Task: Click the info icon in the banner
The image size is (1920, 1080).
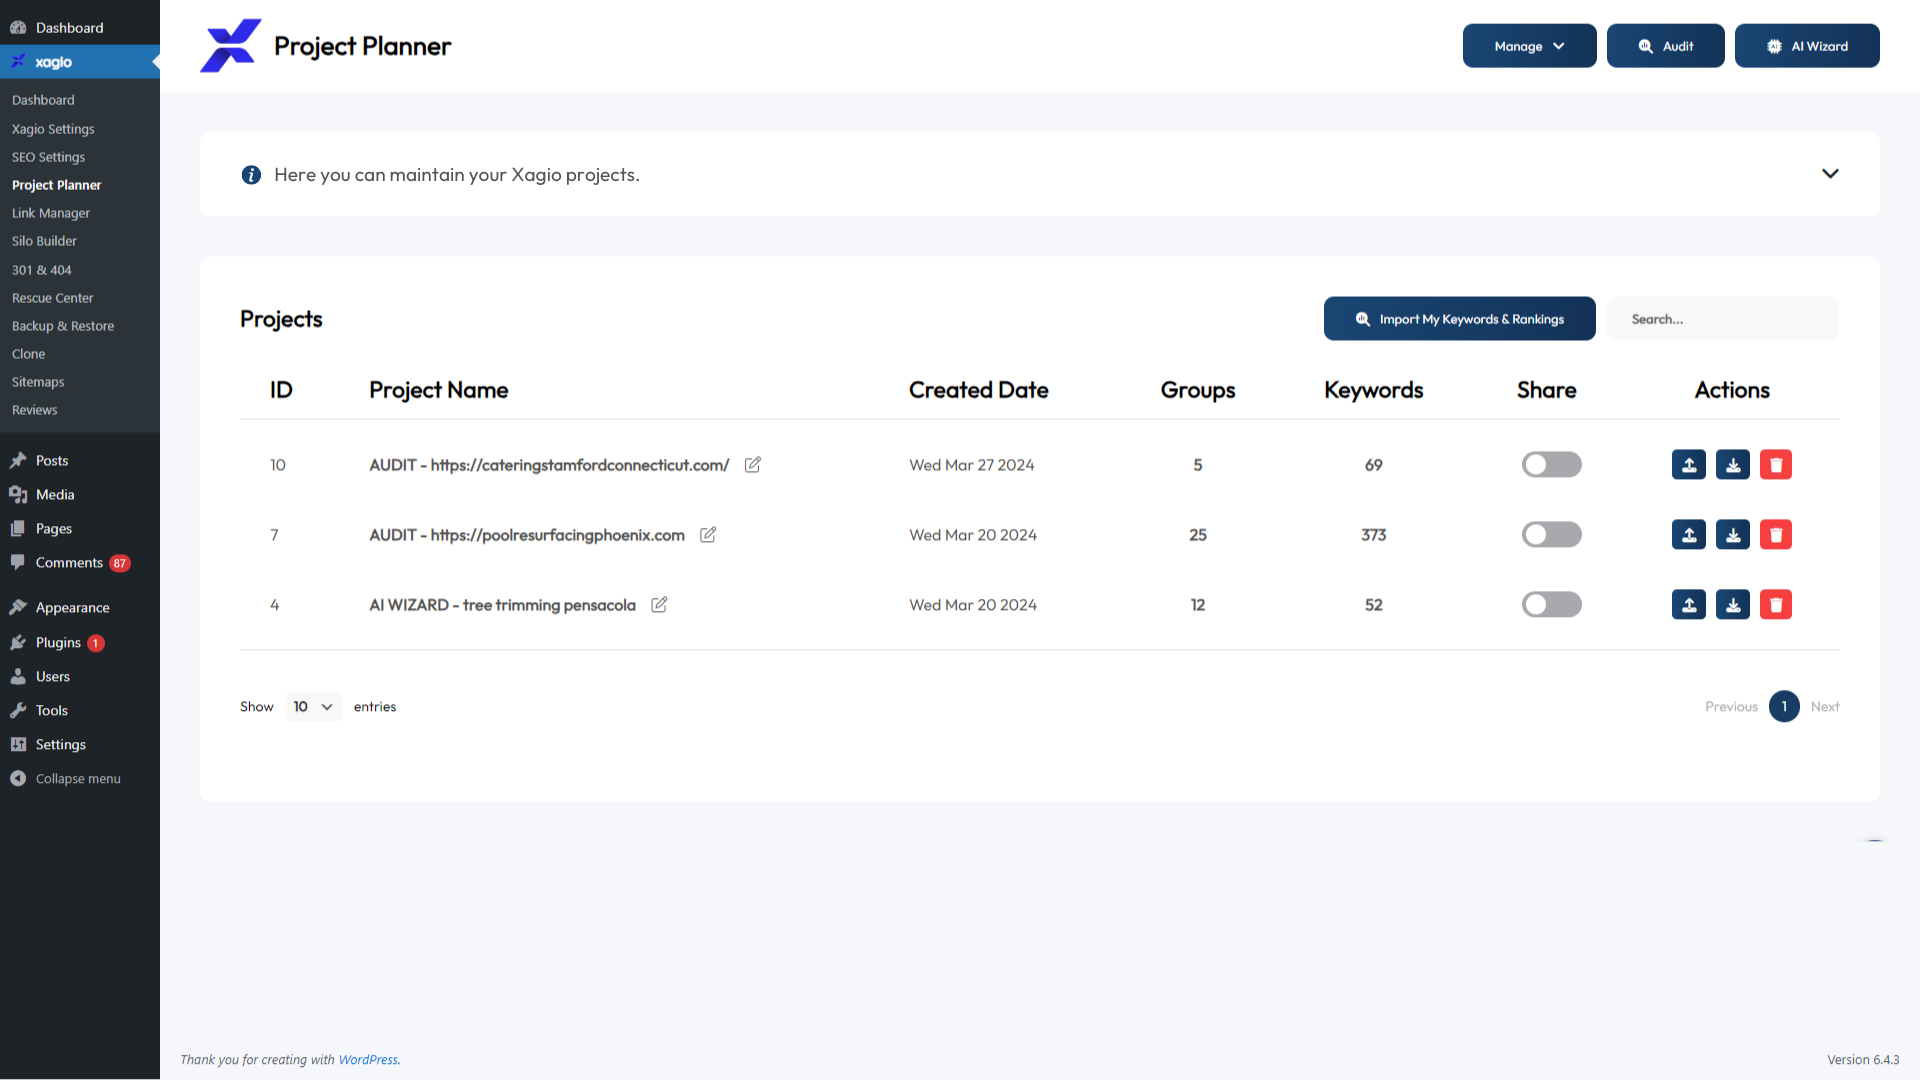Action: point(251,174)
